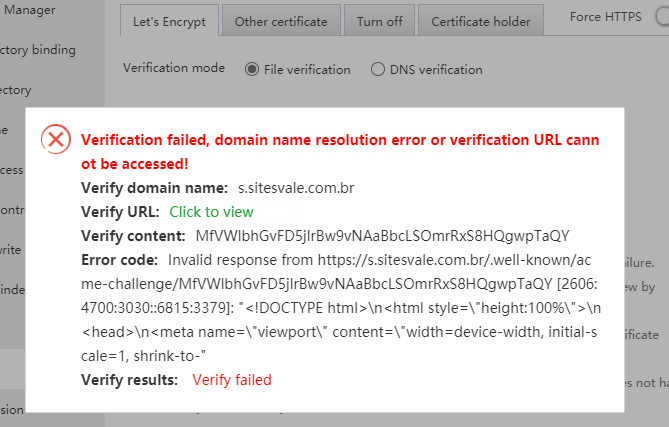Open the Manager item in the sidebar
Image resolution: width=669 pixels, height=427 pixels.
pos(32,11)
